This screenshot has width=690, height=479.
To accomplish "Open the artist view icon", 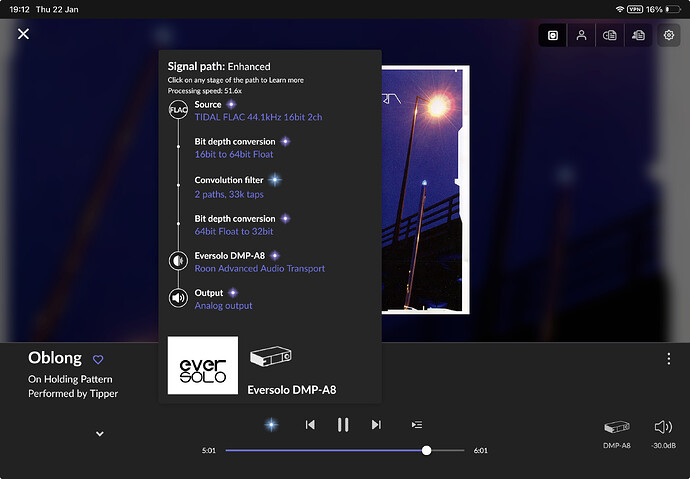I will [581, 35].
